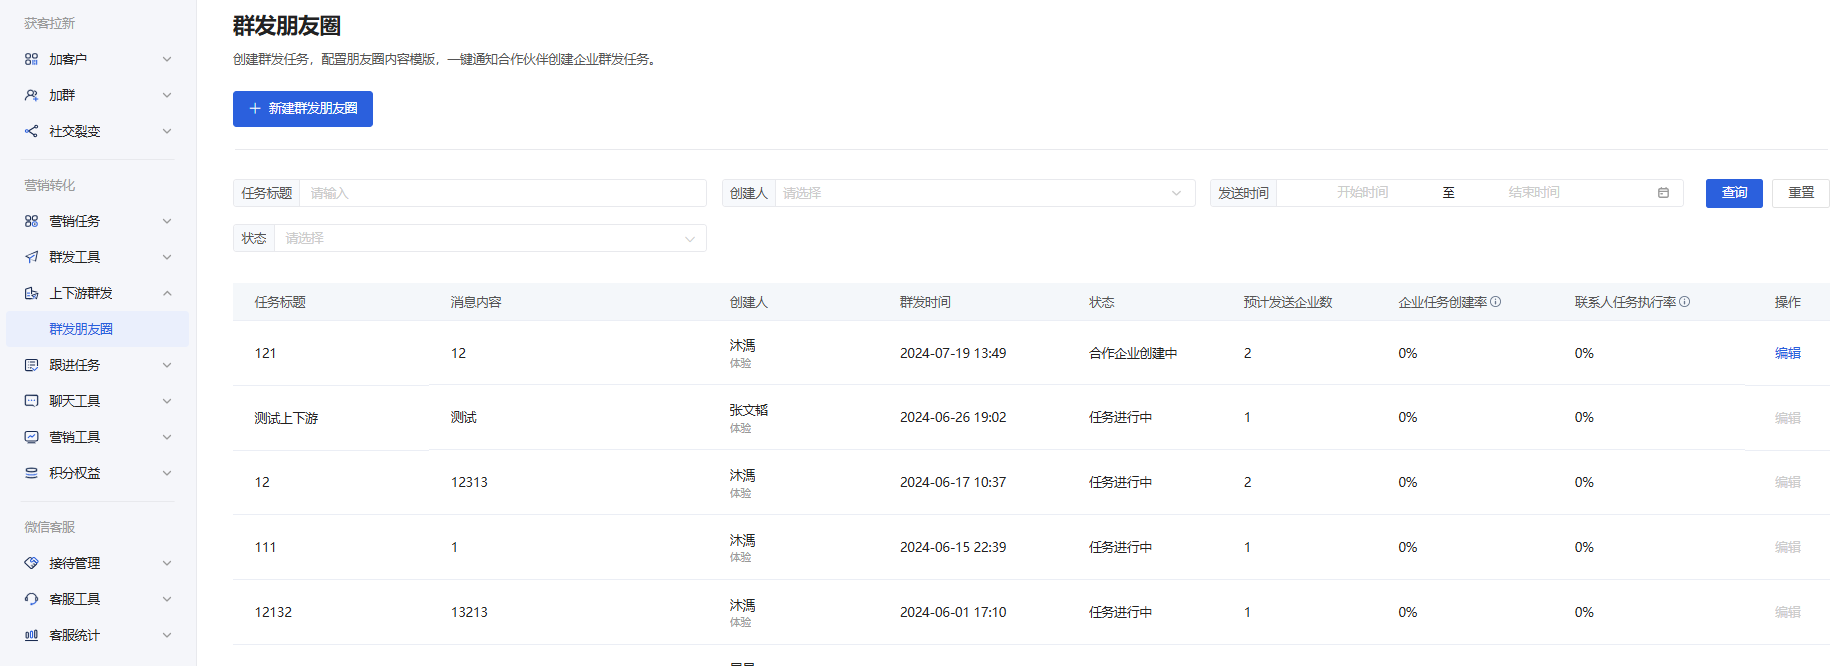Click the 预计发送企业数 column header
Image resolution: width=1844 pixels, height=666 pixels.
tap(1288, 302)
